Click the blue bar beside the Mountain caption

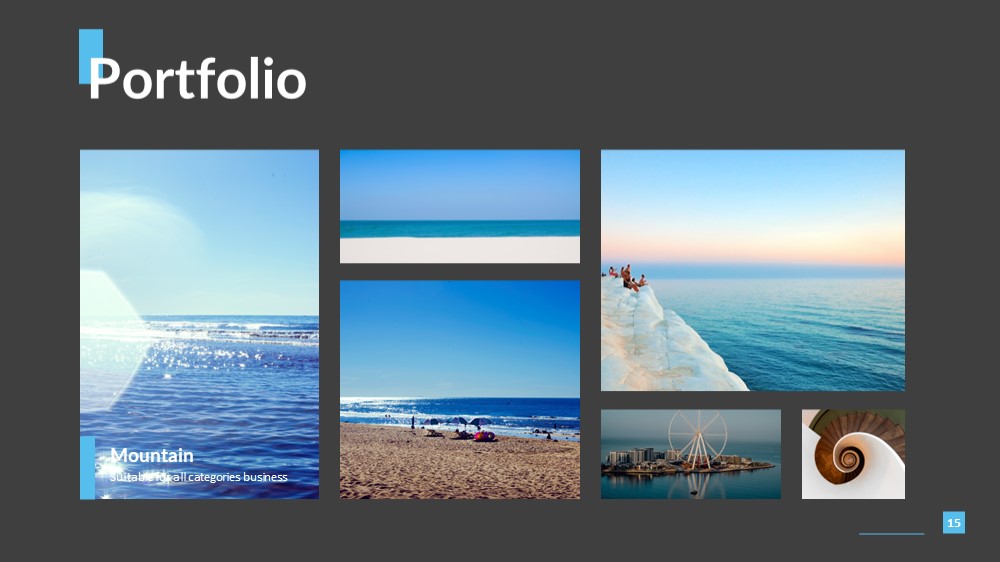click(87, 468)
